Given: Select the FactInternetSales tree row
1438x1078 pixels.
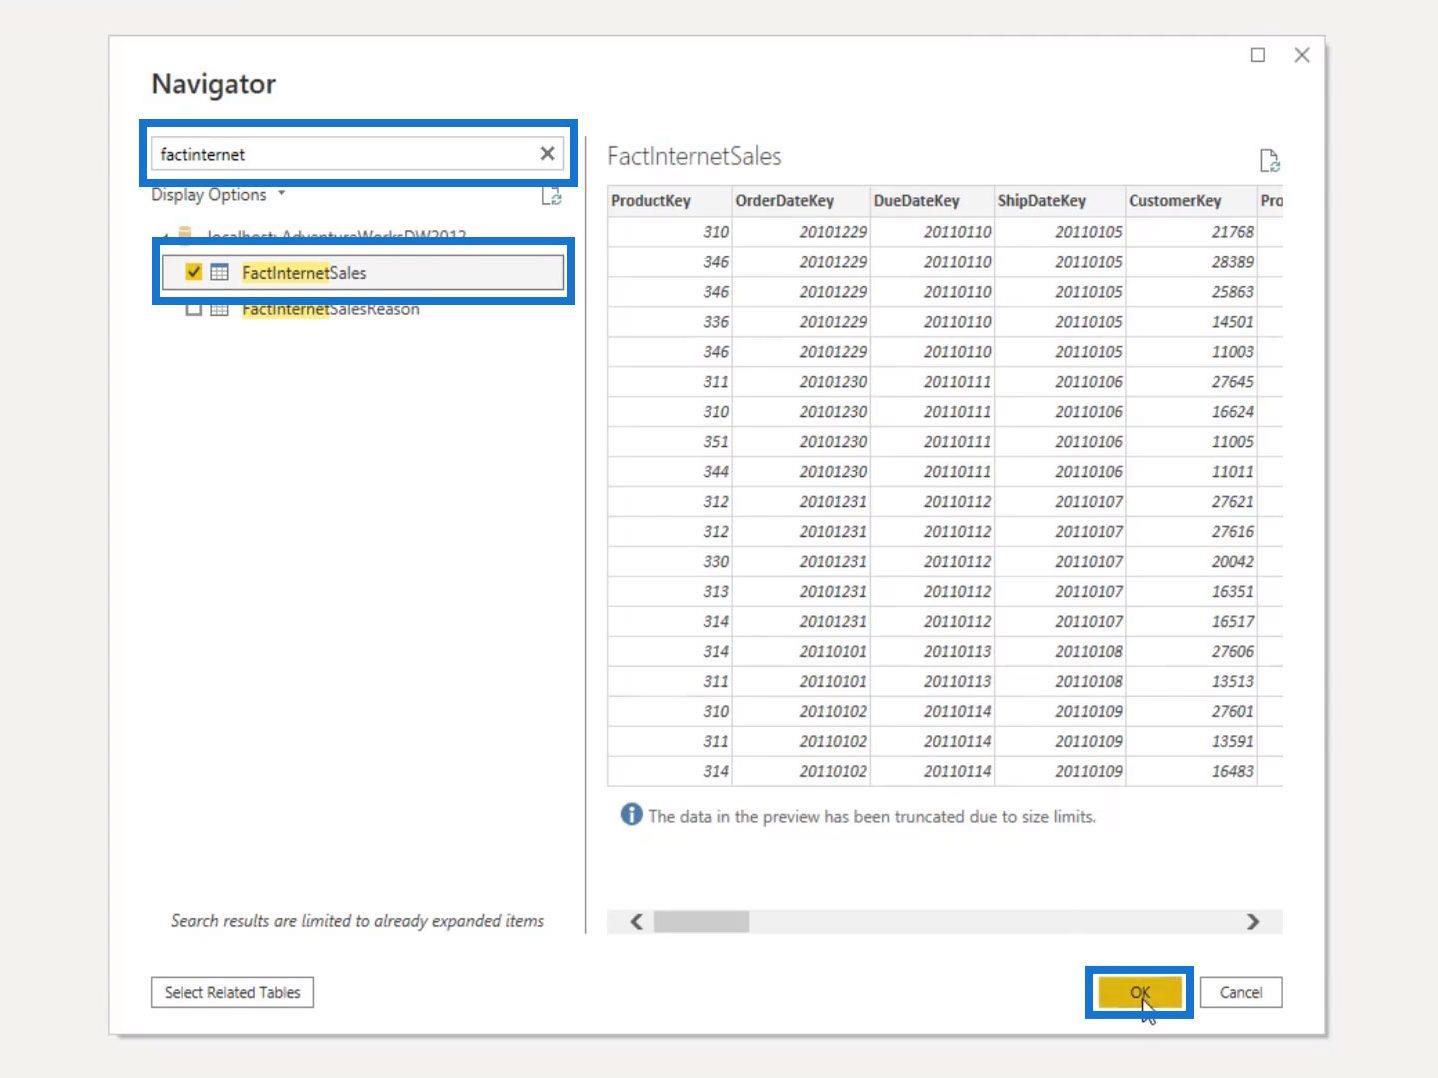Looking at the screenshot, I should coord(363,272).
